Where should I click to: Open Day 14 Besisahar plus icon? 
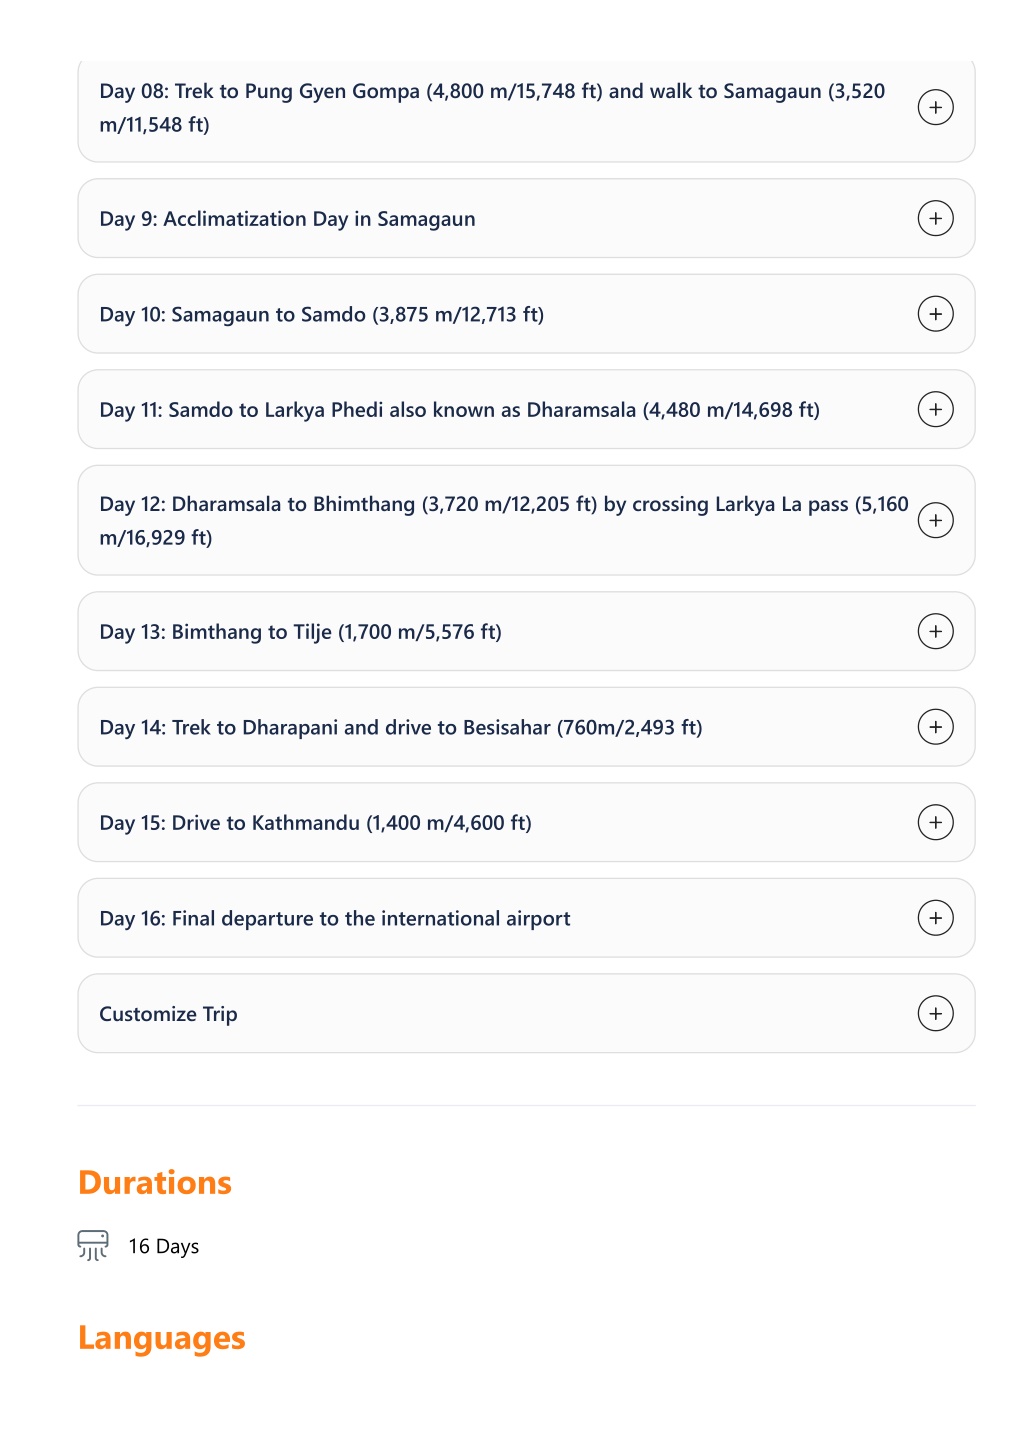tap(935, 727)
